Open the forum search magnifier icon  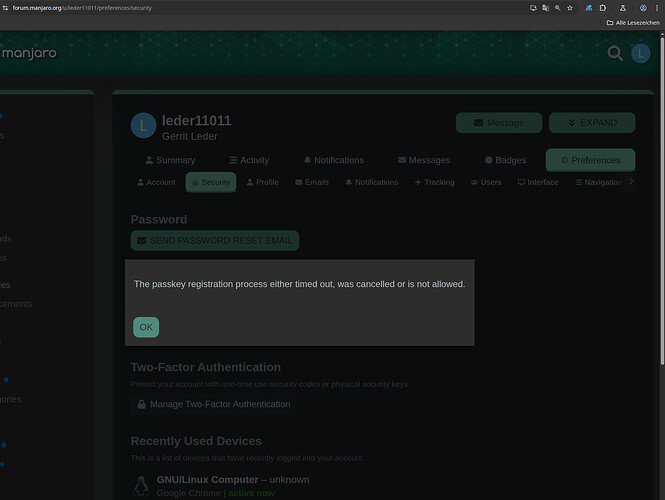click(615, 53)
